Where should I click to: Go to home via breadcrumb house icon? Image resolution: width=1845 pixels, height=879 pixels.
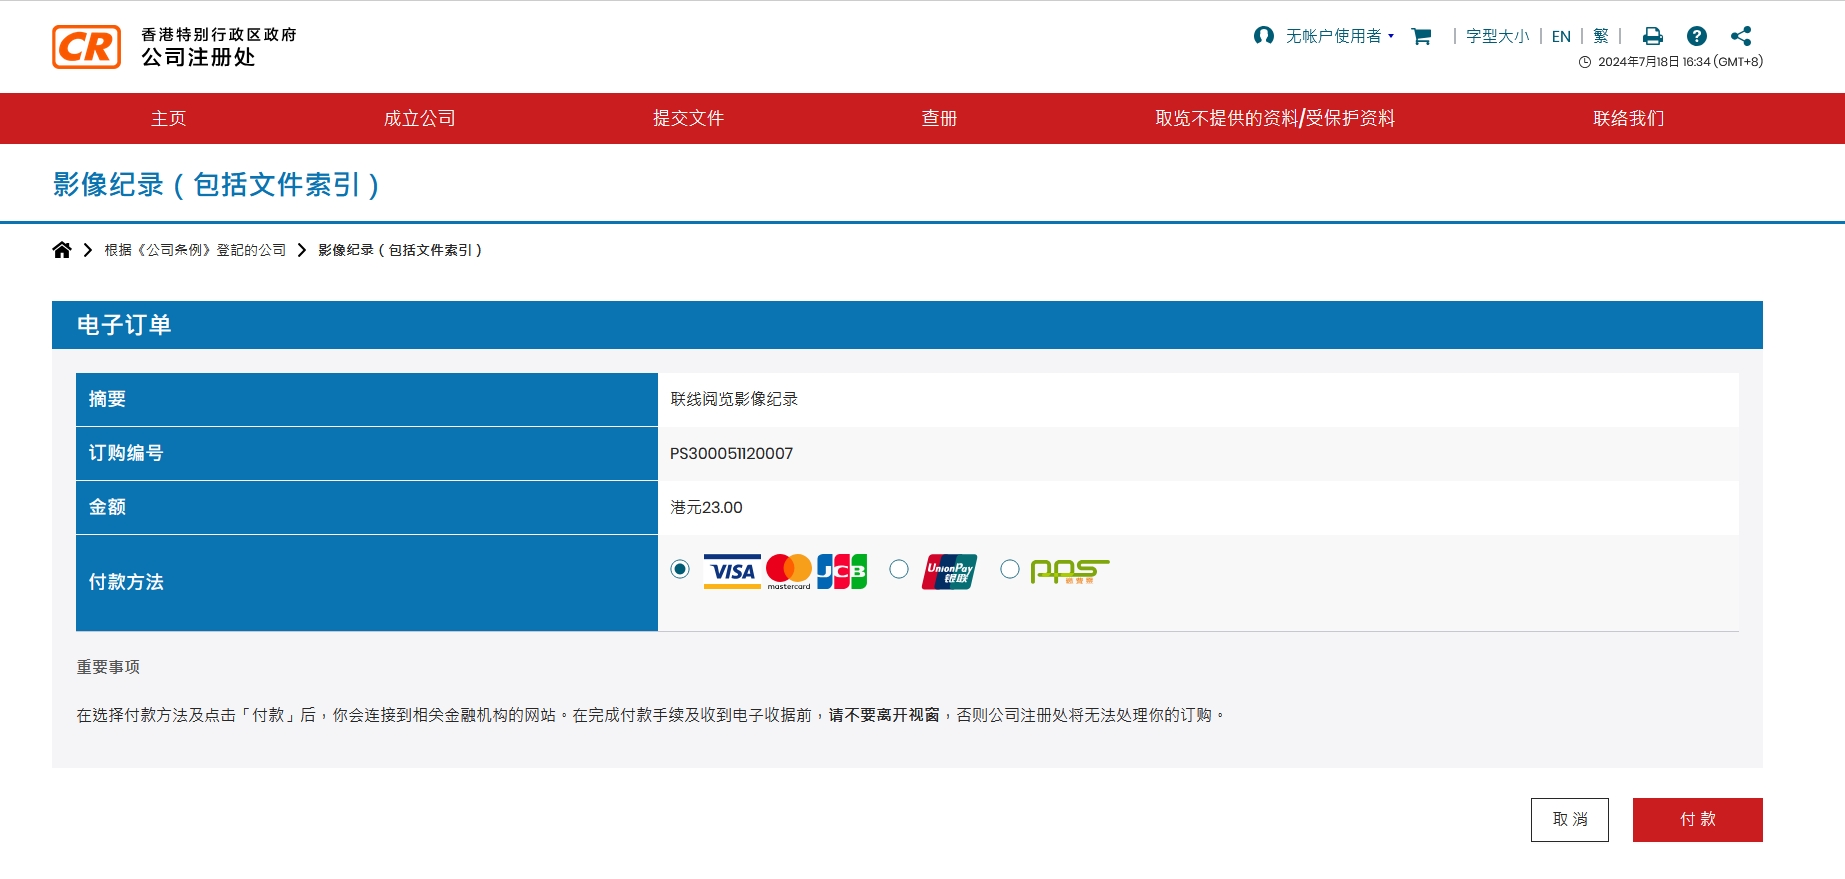click(x=62, y=250)
